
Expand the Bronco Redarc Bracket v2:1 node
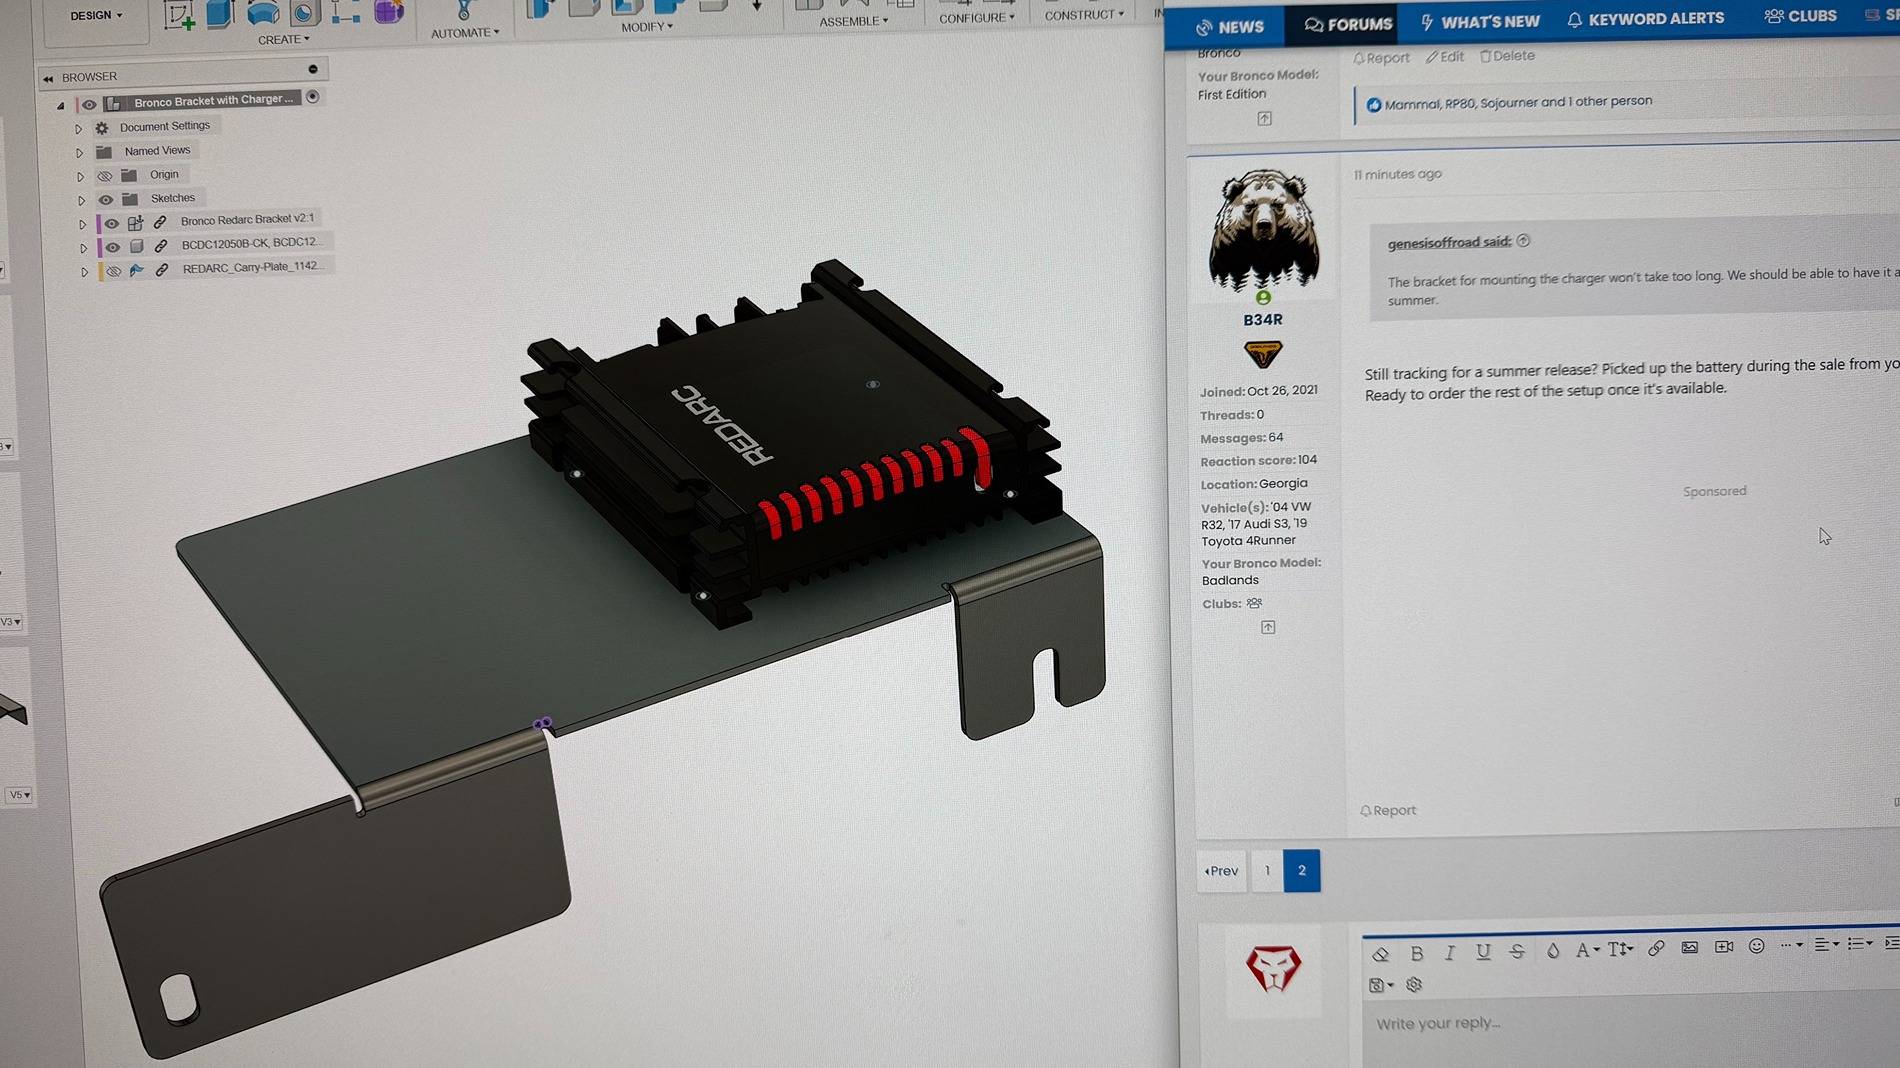coord(82,225)
